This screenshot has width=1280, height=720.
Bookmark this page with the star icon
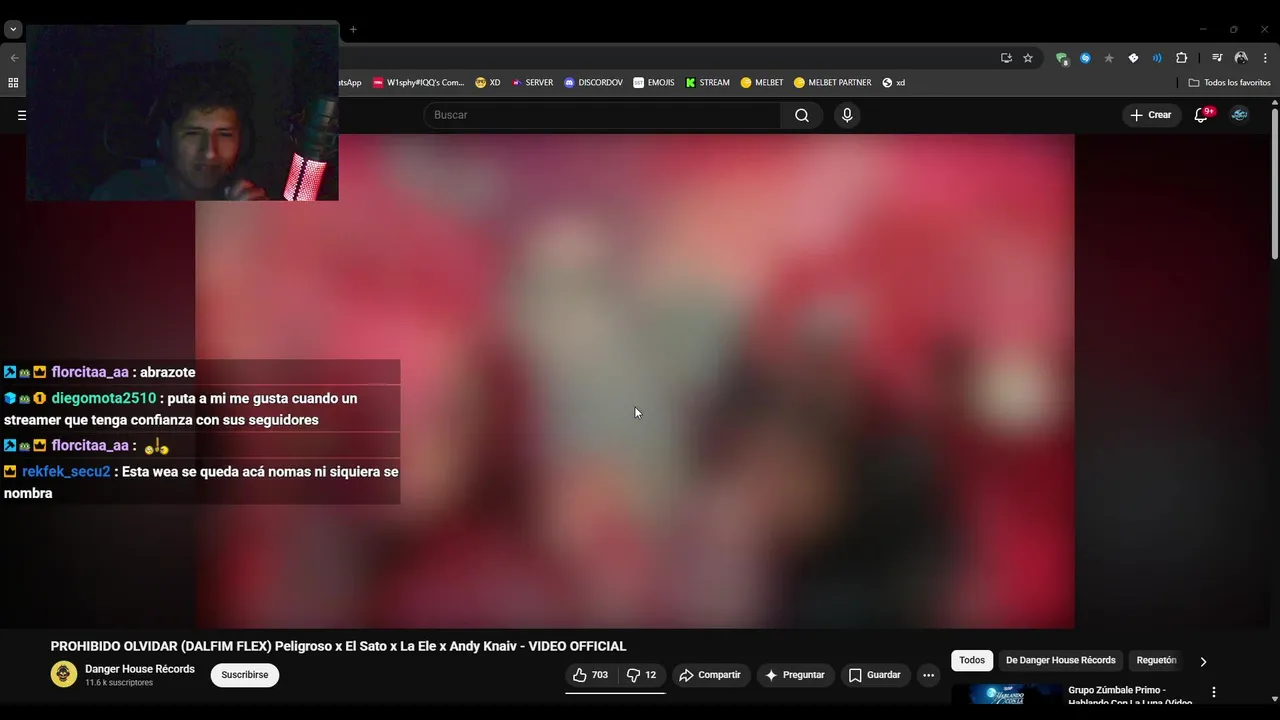[1028, 58]
